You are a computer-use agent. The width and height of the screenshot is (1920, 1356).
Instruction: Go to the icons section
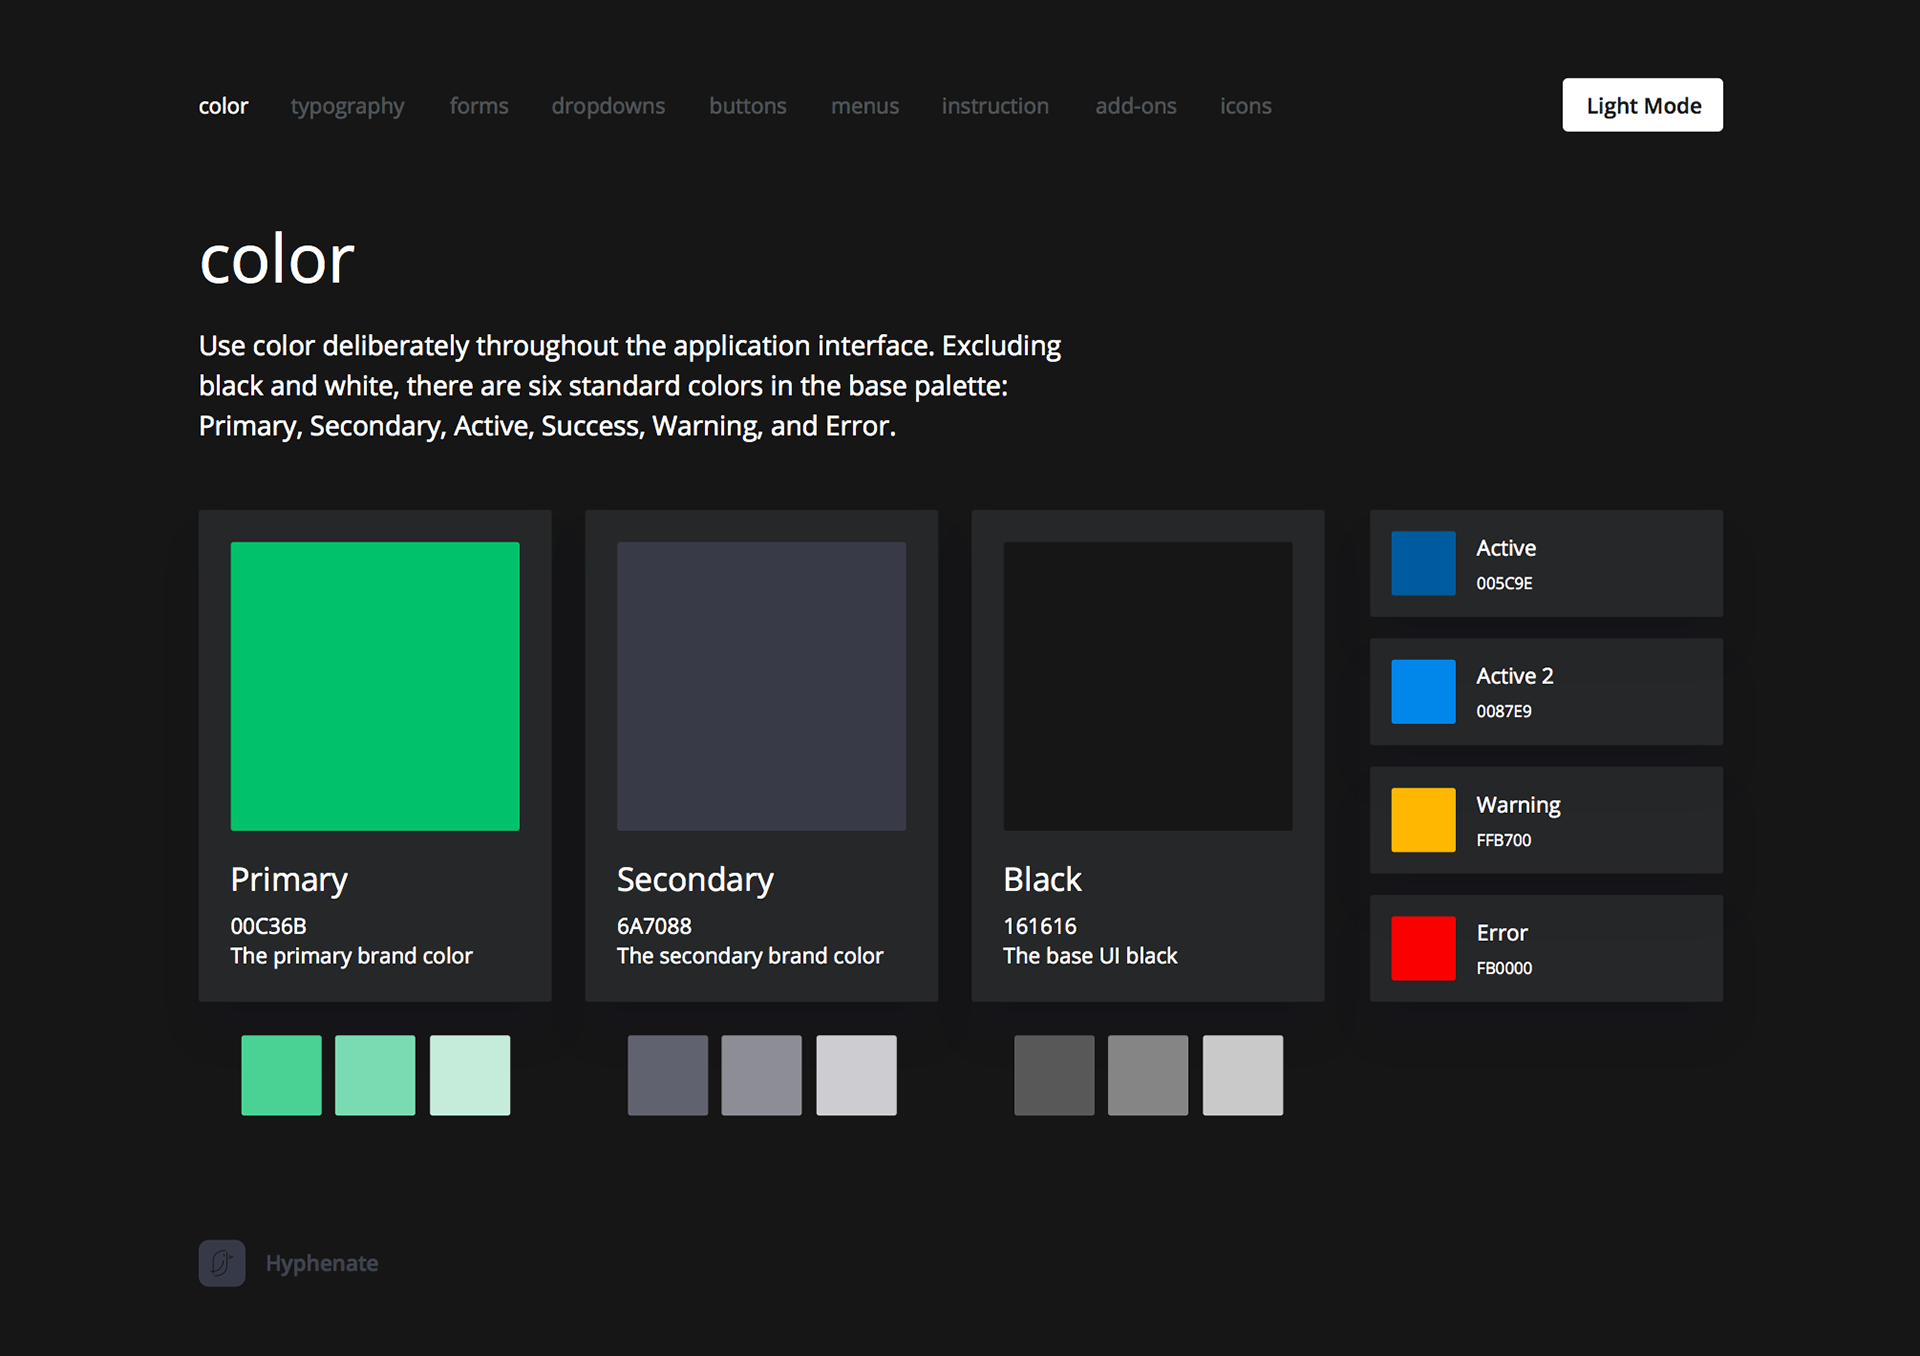pos(1245,106)
